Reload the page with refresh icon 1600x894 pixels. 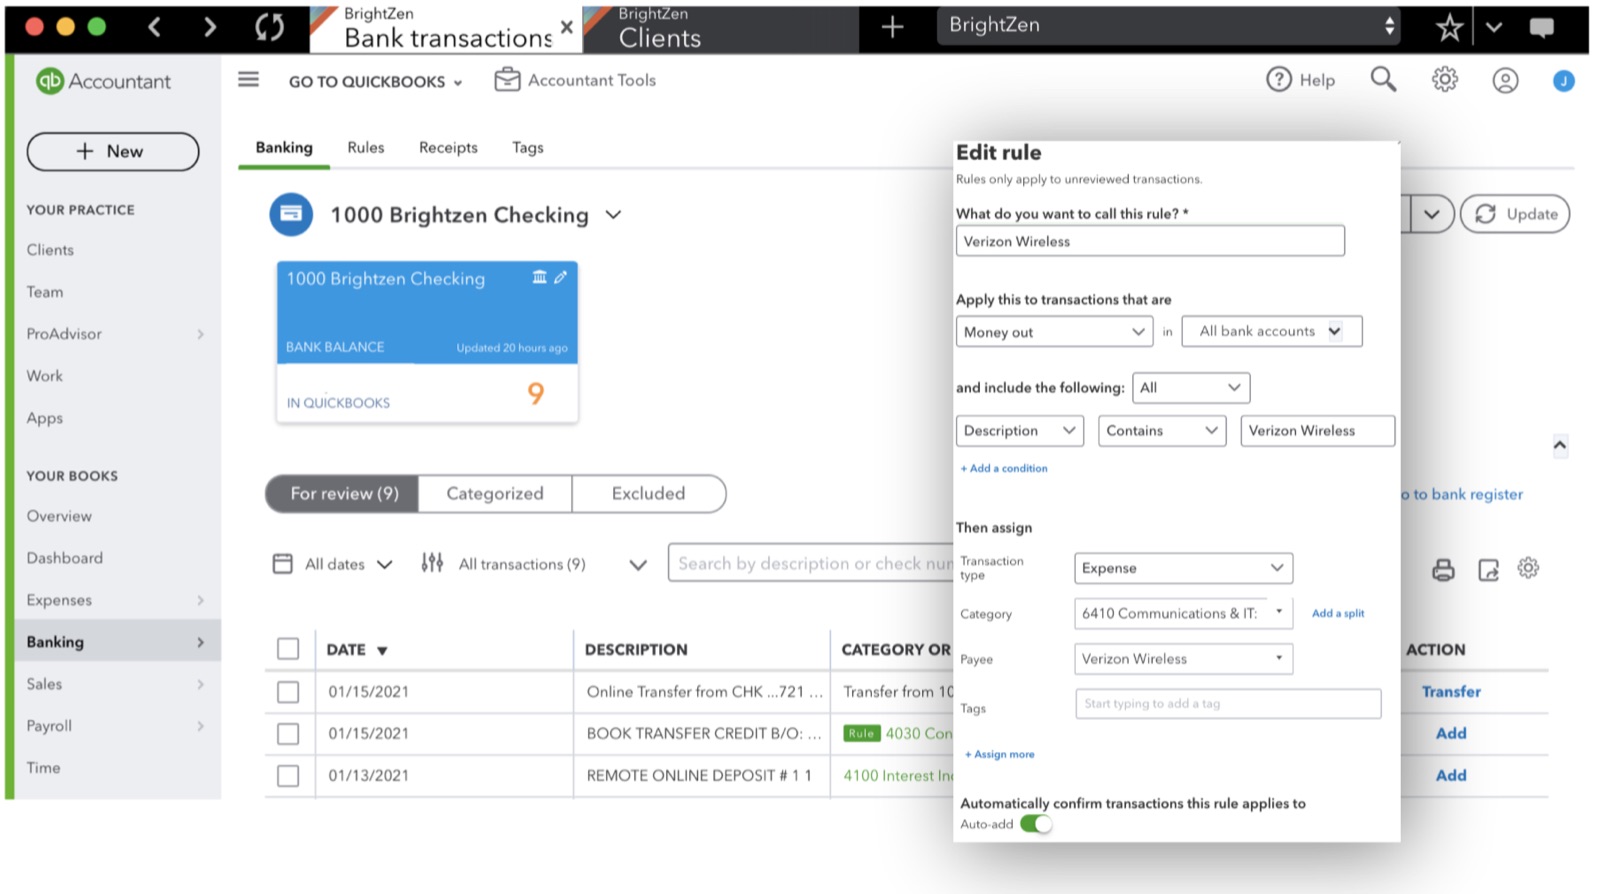(x=269, y=27)
